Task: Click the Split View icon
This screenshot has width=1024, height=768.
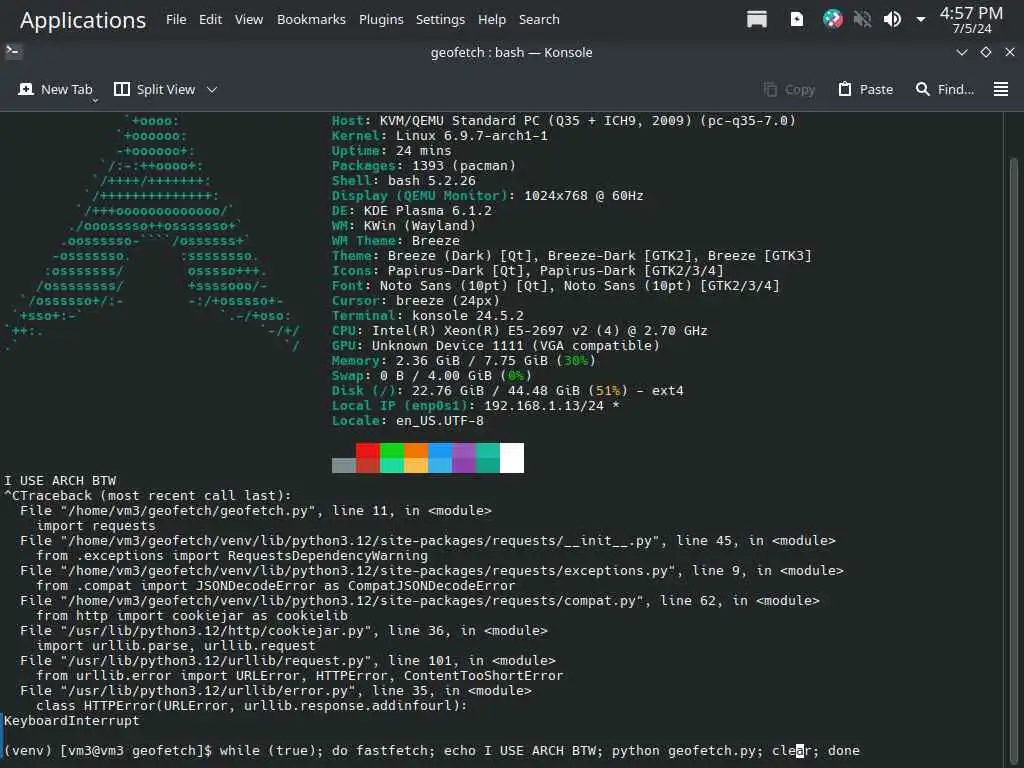Action: (121, 89)
